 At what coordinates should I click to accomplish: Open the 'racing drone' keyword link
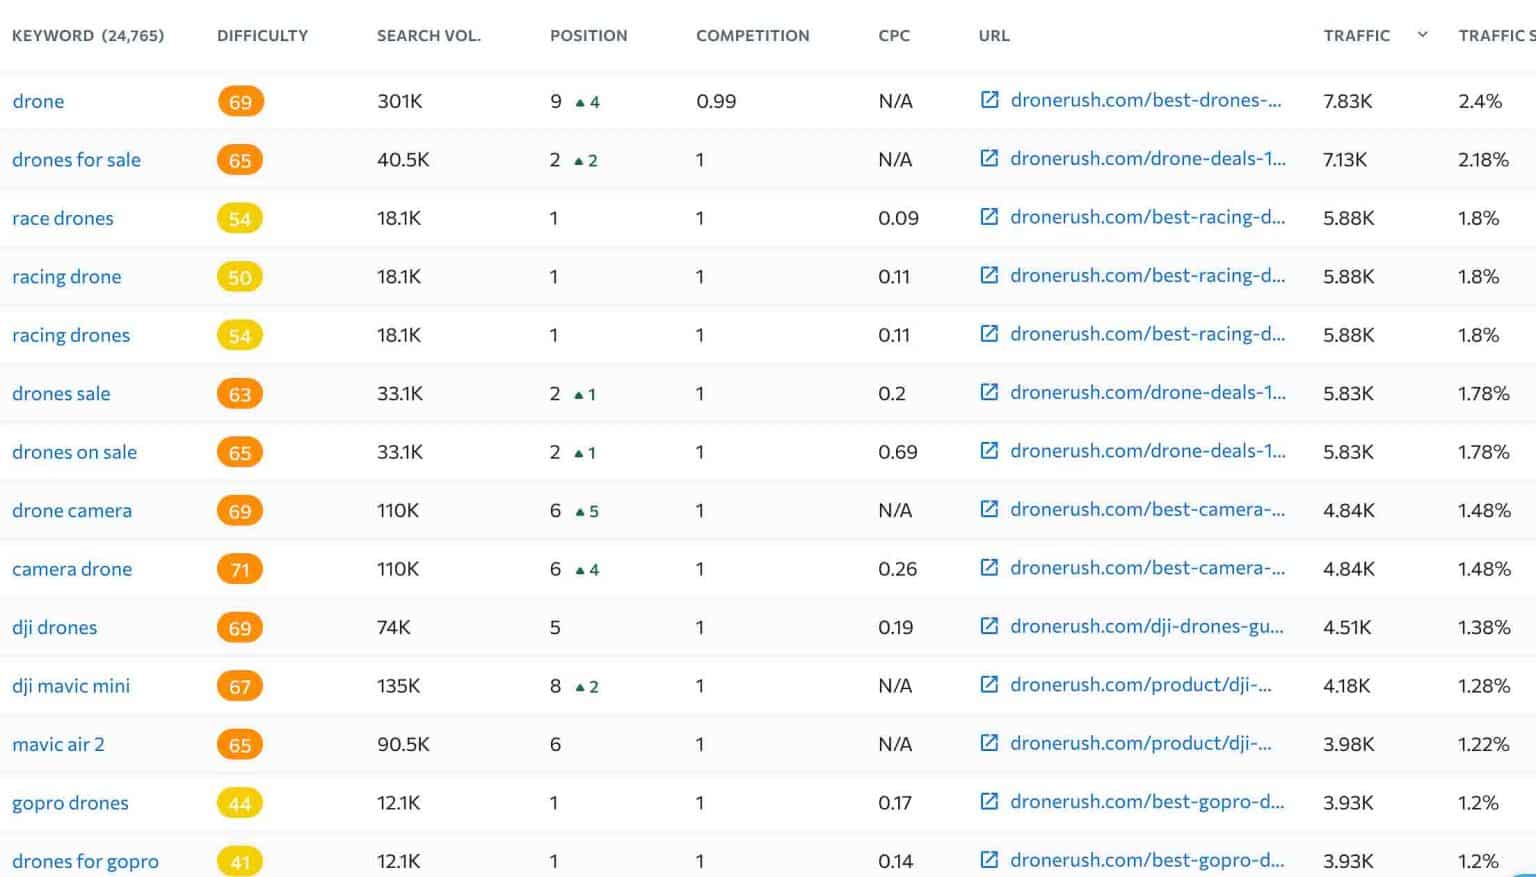tap(66, 277)
